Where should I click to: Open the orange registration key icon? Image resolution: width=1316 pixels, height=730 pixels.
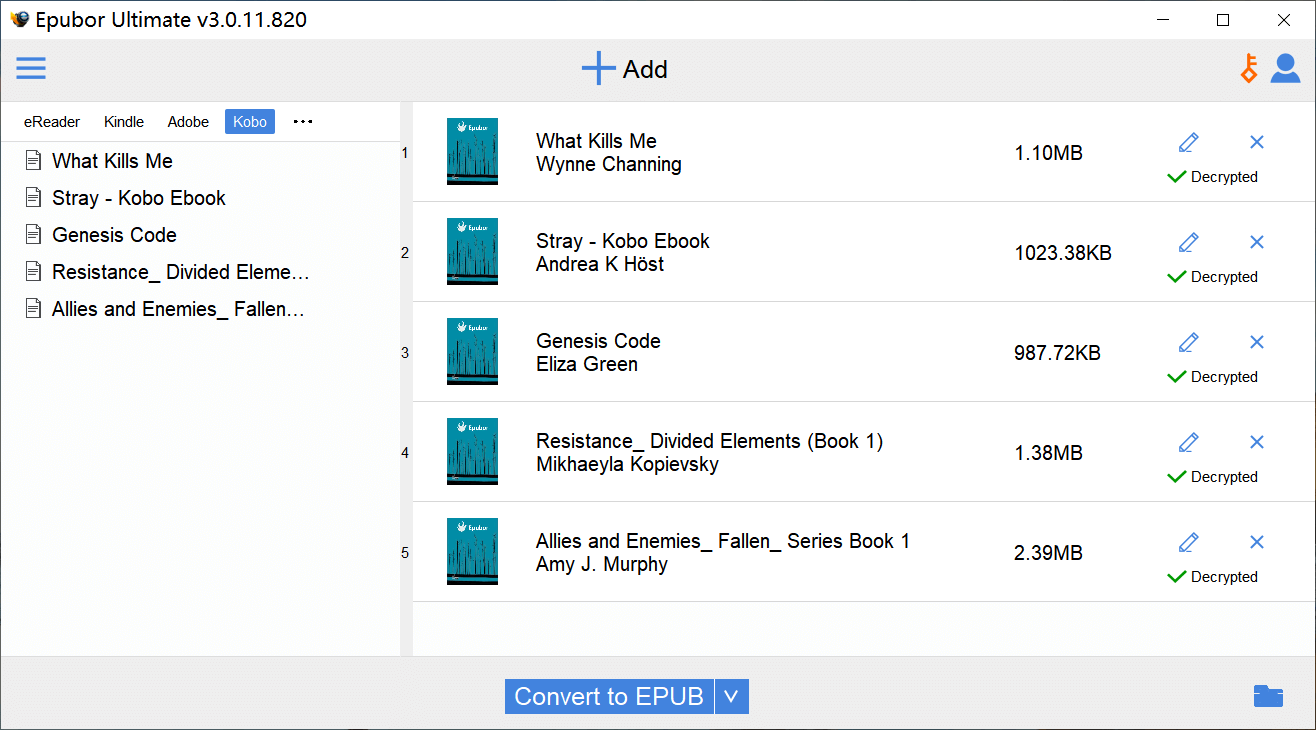point(1249,68)
